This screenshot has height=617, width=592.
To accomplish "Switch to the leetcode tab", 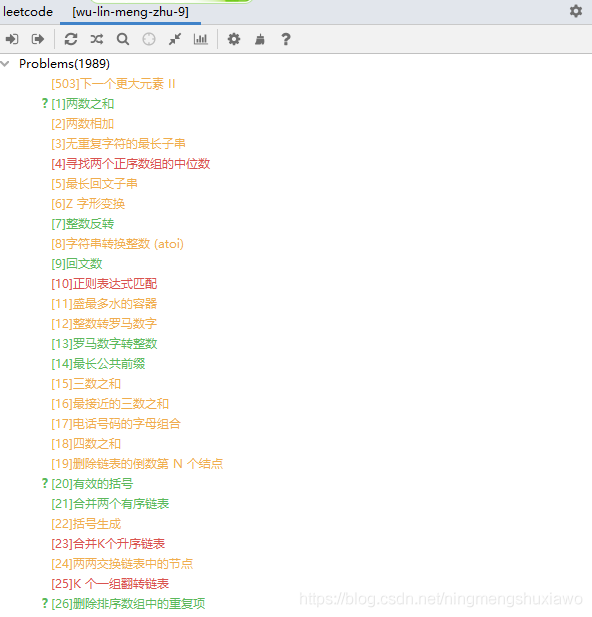I will [x=28, y=12].
